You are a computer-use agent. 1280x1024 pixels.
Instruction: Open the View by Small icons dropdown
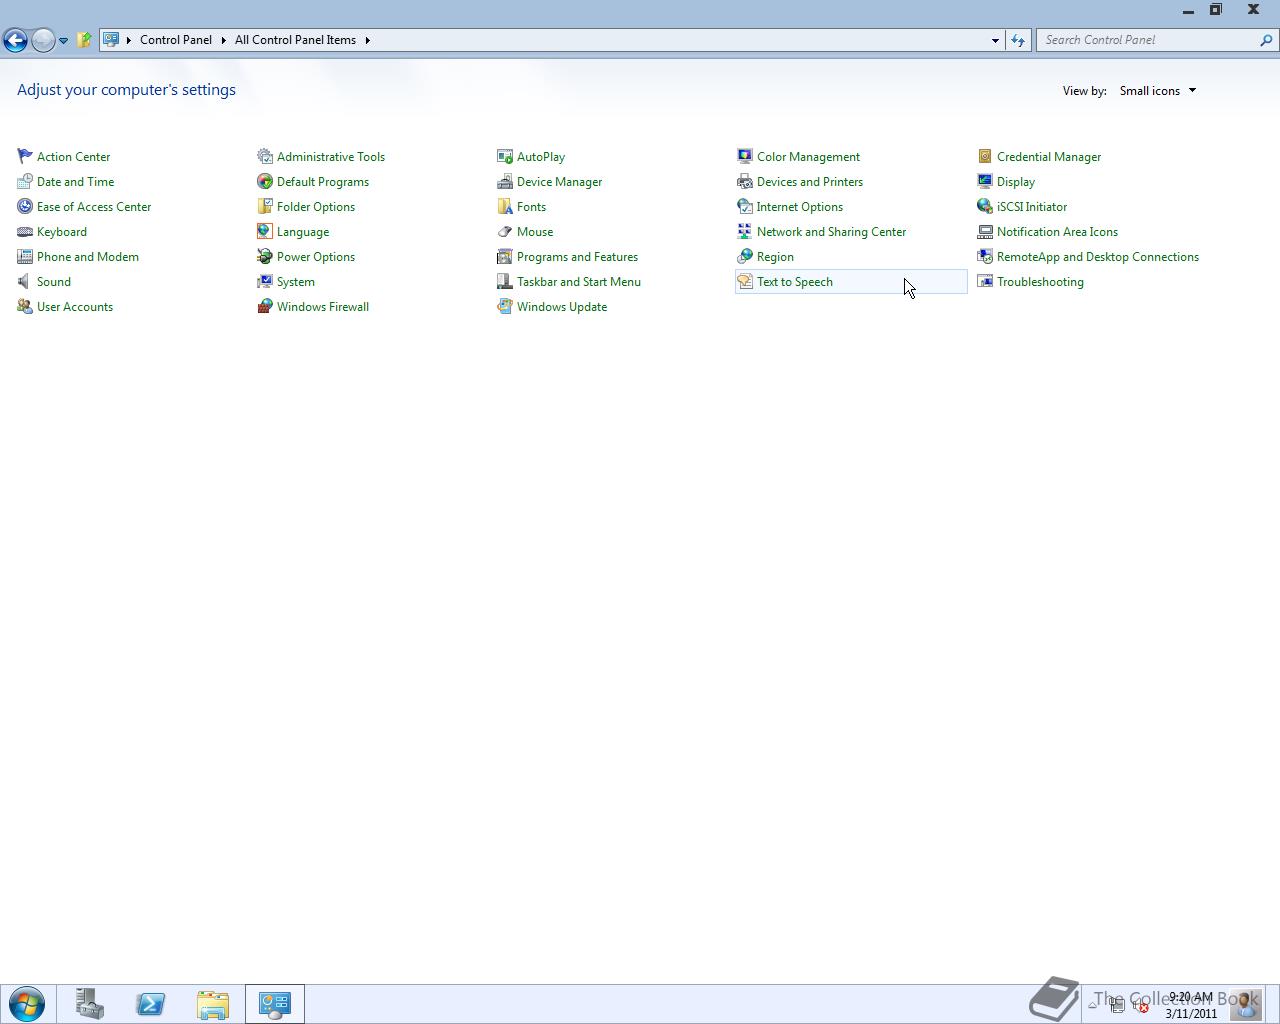pyautogui.click(x=1158, y=91)
